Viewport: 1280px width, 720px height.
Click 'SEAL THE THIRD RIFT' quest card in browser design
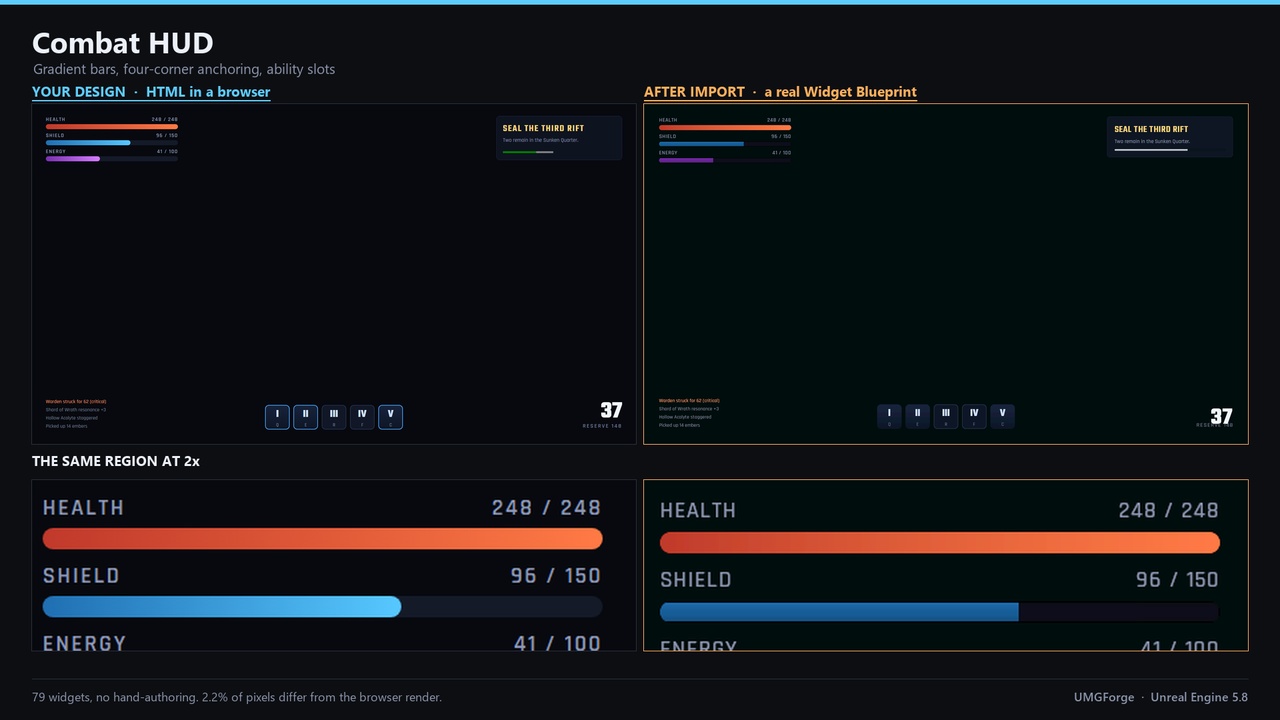[559, 138]
